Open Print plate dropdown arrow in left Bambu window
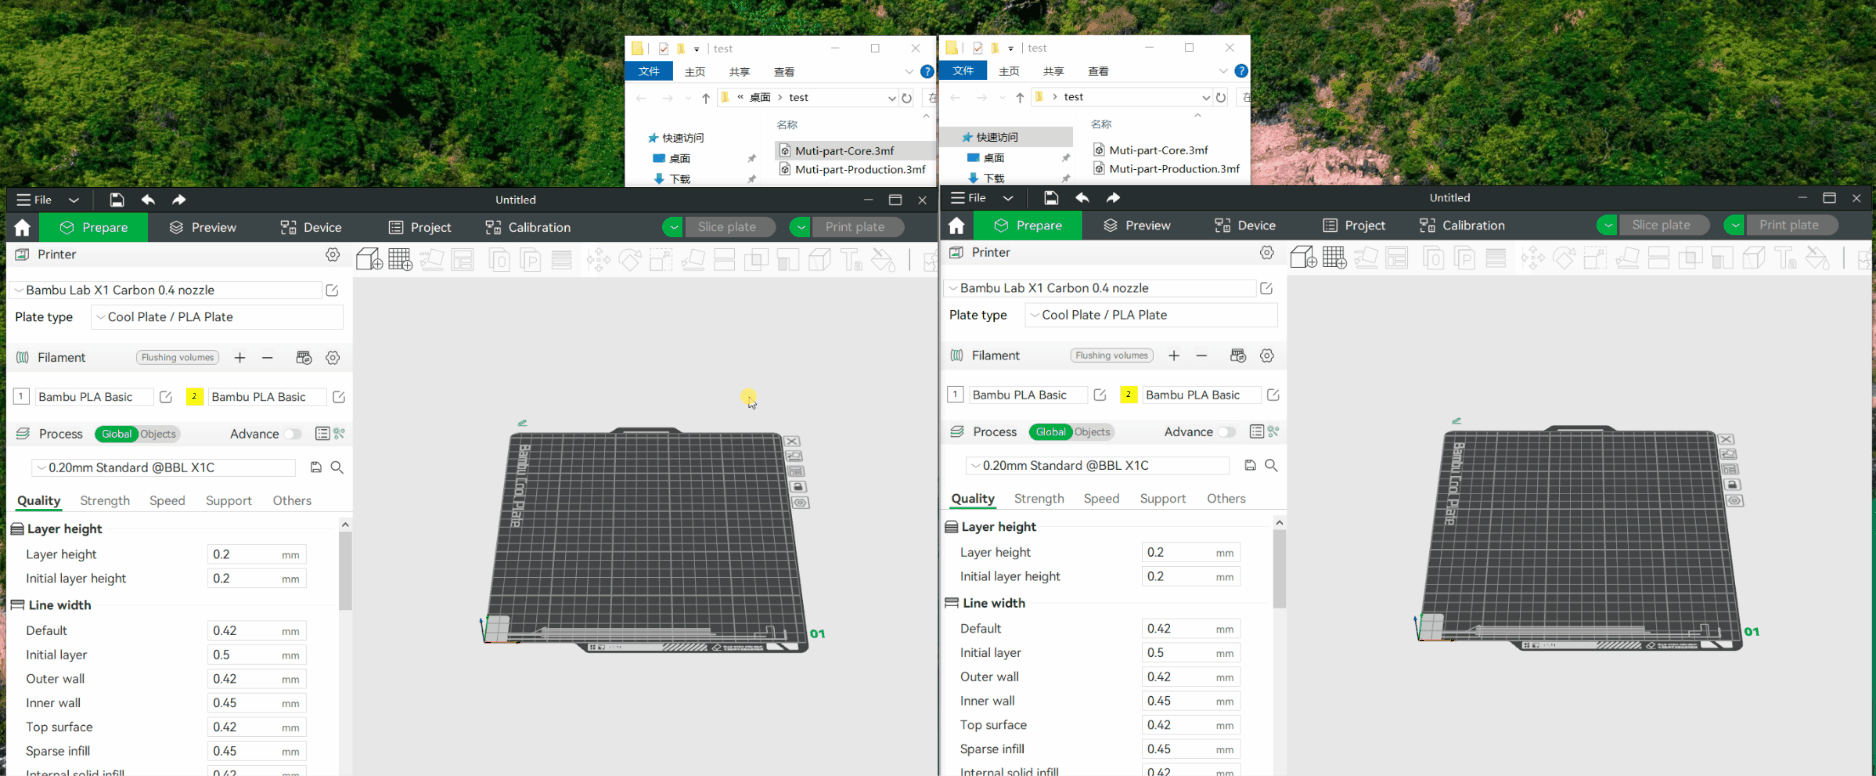1876x776 pixels. [800, 227]
